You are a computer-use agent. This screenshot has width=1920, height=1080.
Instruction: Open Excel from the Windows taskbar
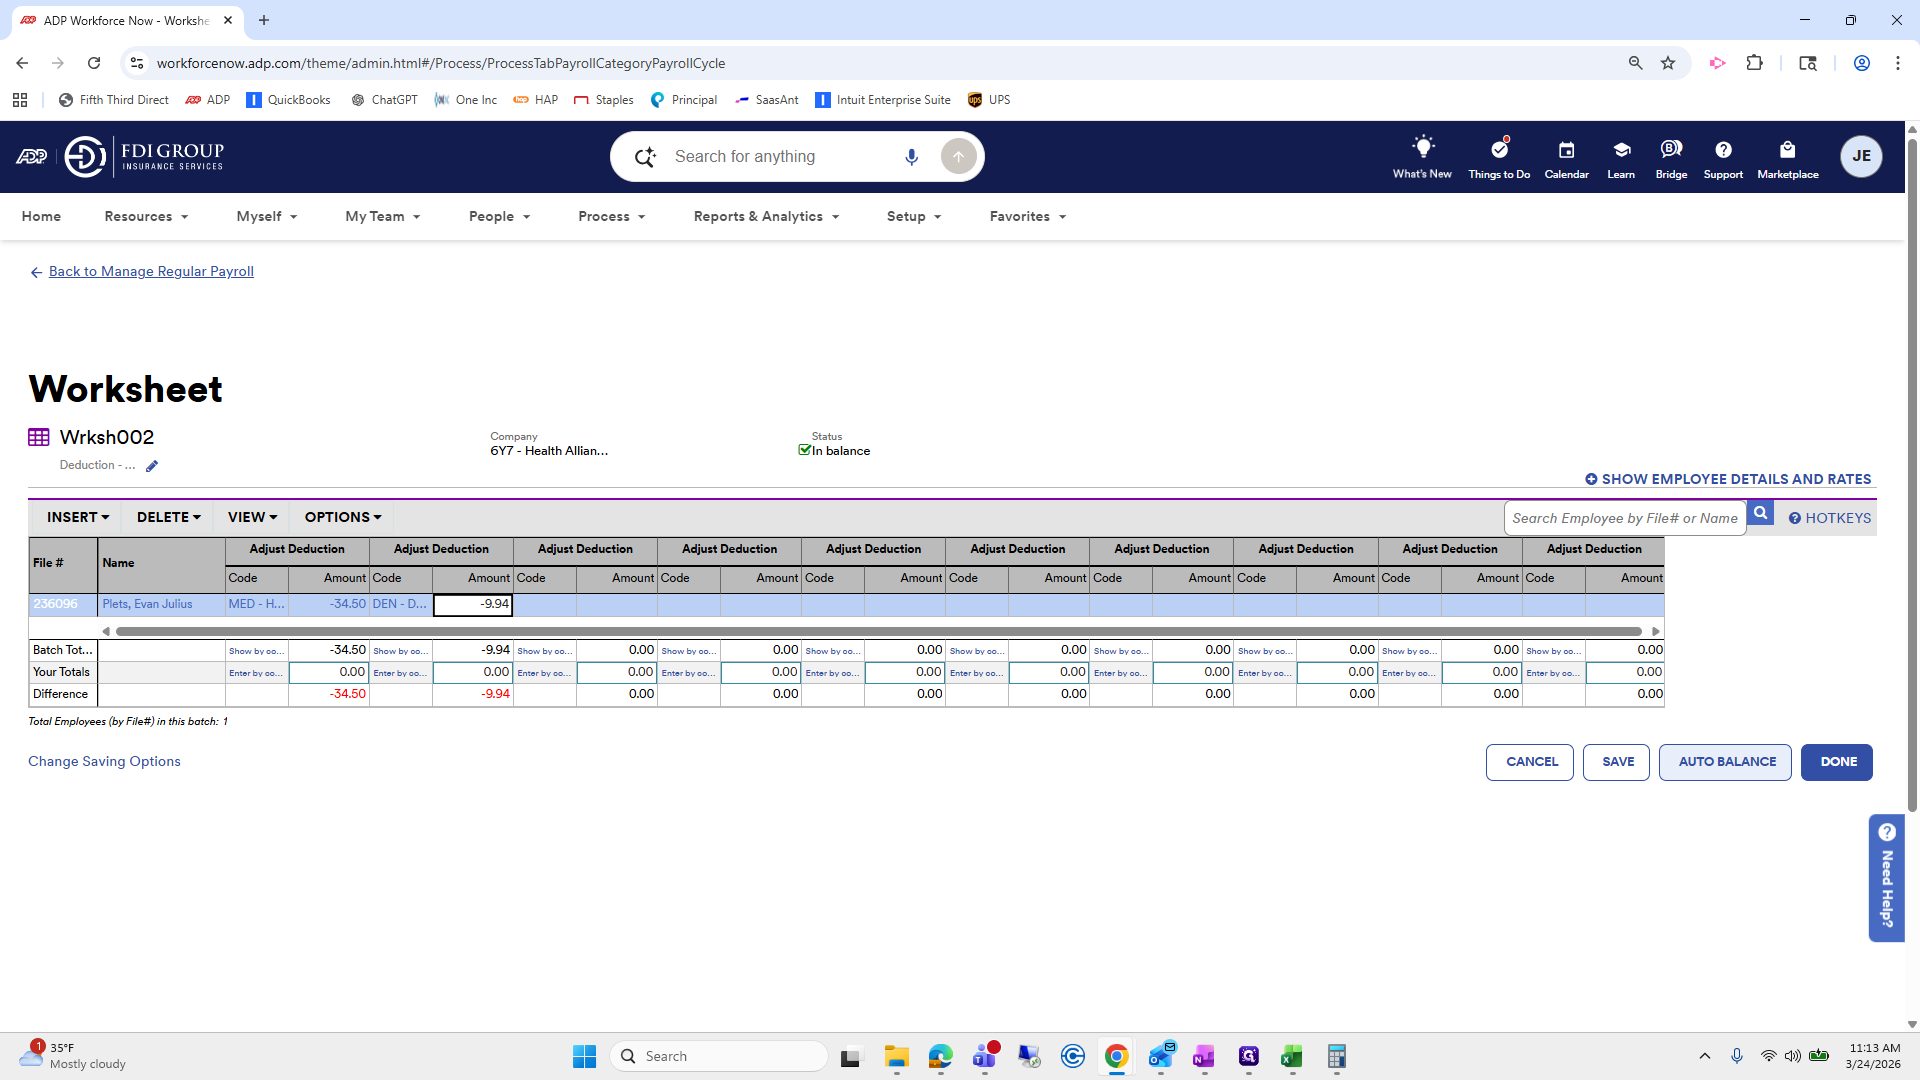[x=1291, y=1057]
